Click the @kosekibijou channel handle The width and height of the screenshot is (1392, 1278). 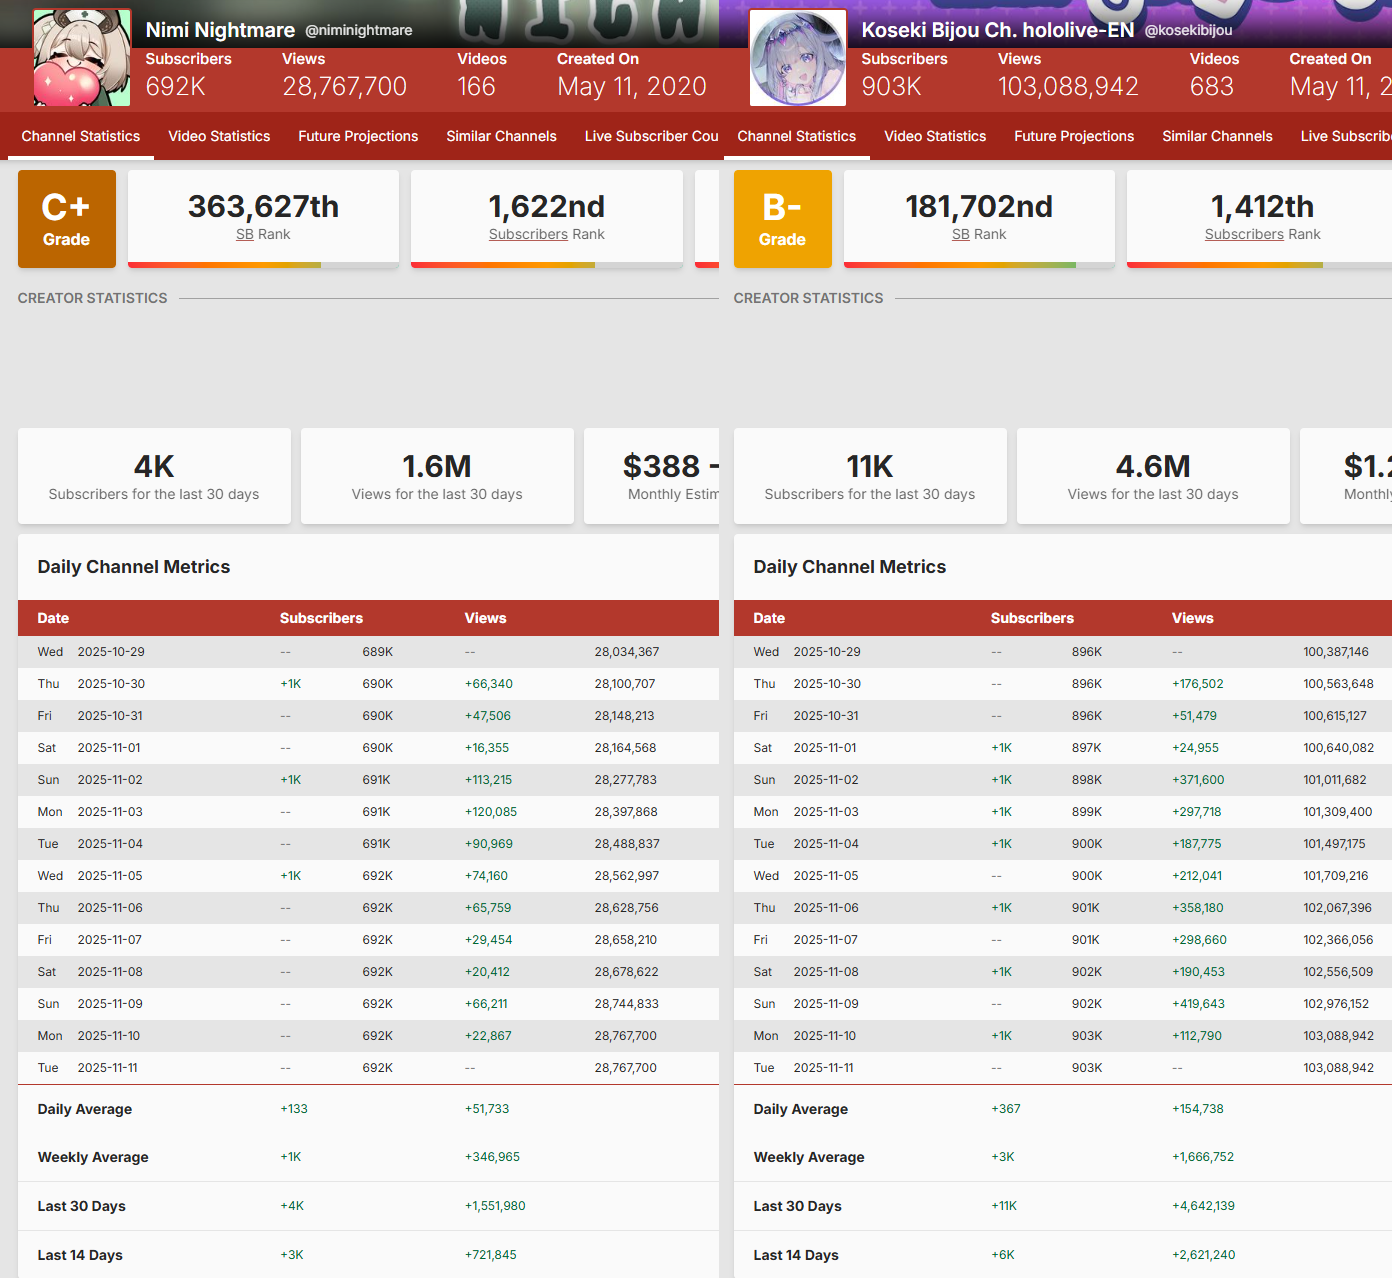point(1188,30)
